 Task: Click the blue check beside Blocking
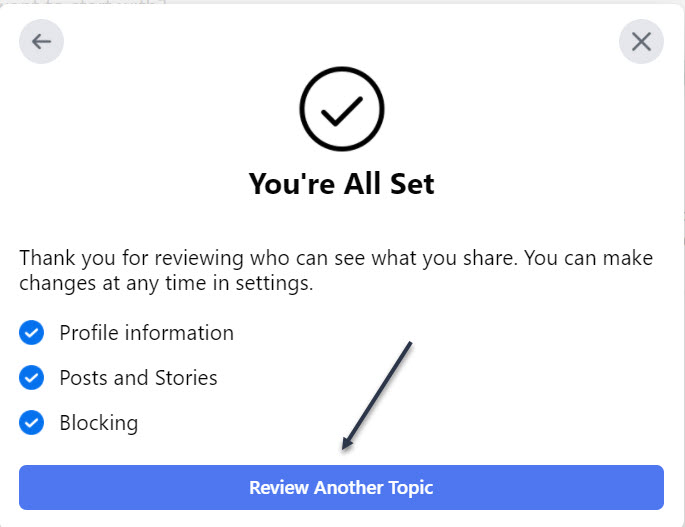[x=32, y=423]
